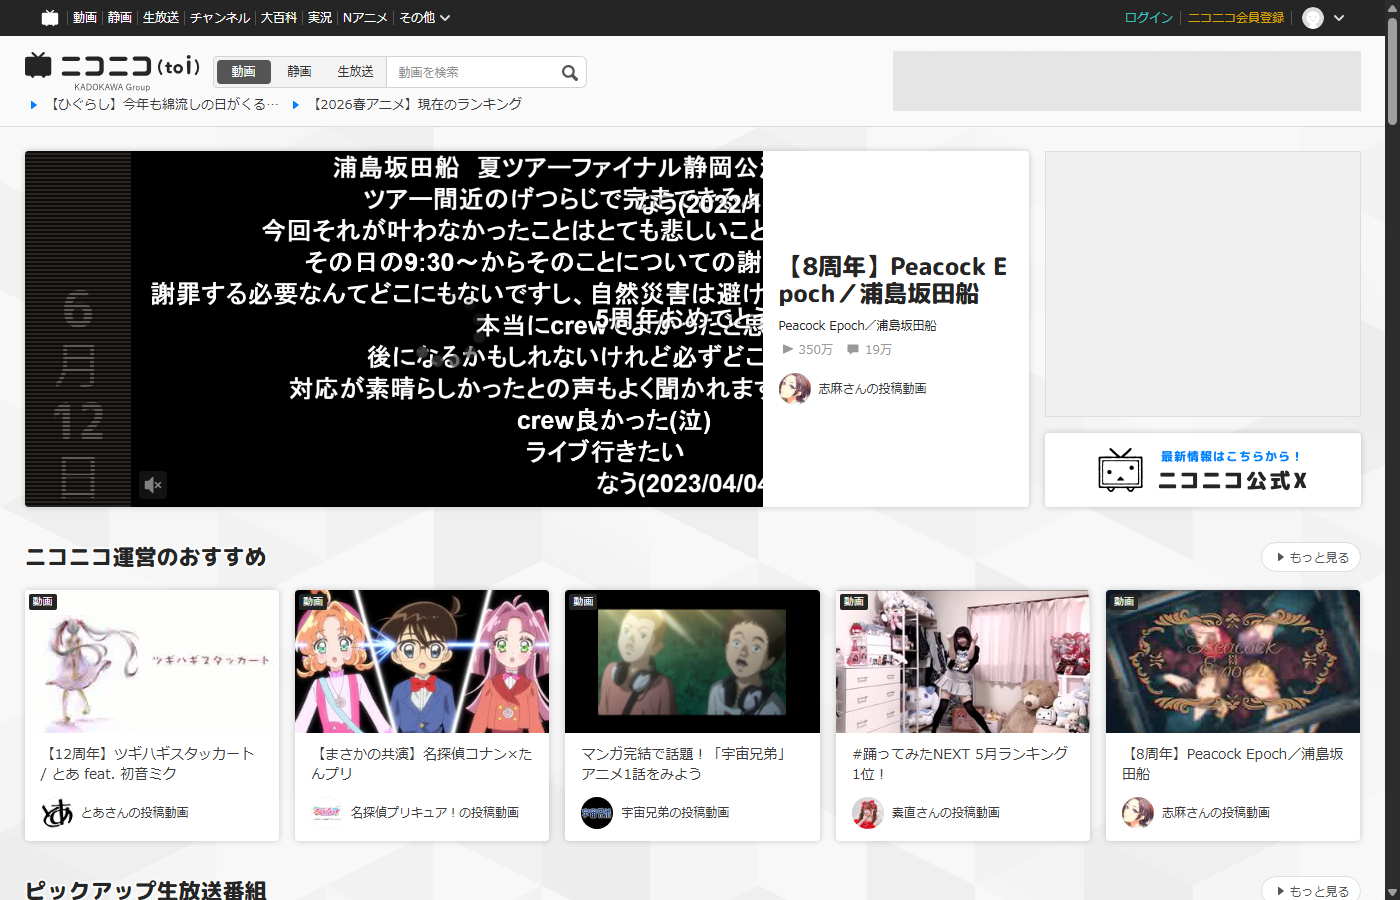Click 志麻さん avatar in featured panel
1400x900 pixels.
pyautogui.click(x=795, y=388)
